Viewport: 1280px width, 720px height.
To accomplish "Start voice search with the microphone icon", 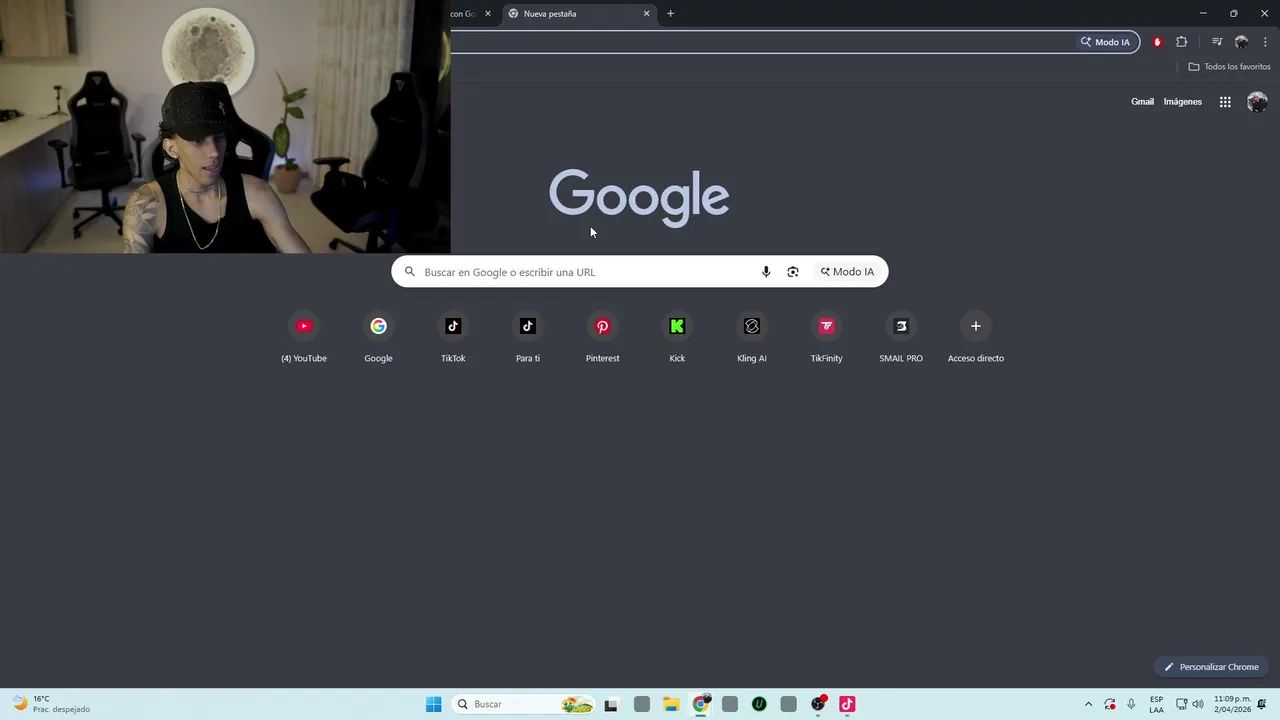I will tap(766, 272).
